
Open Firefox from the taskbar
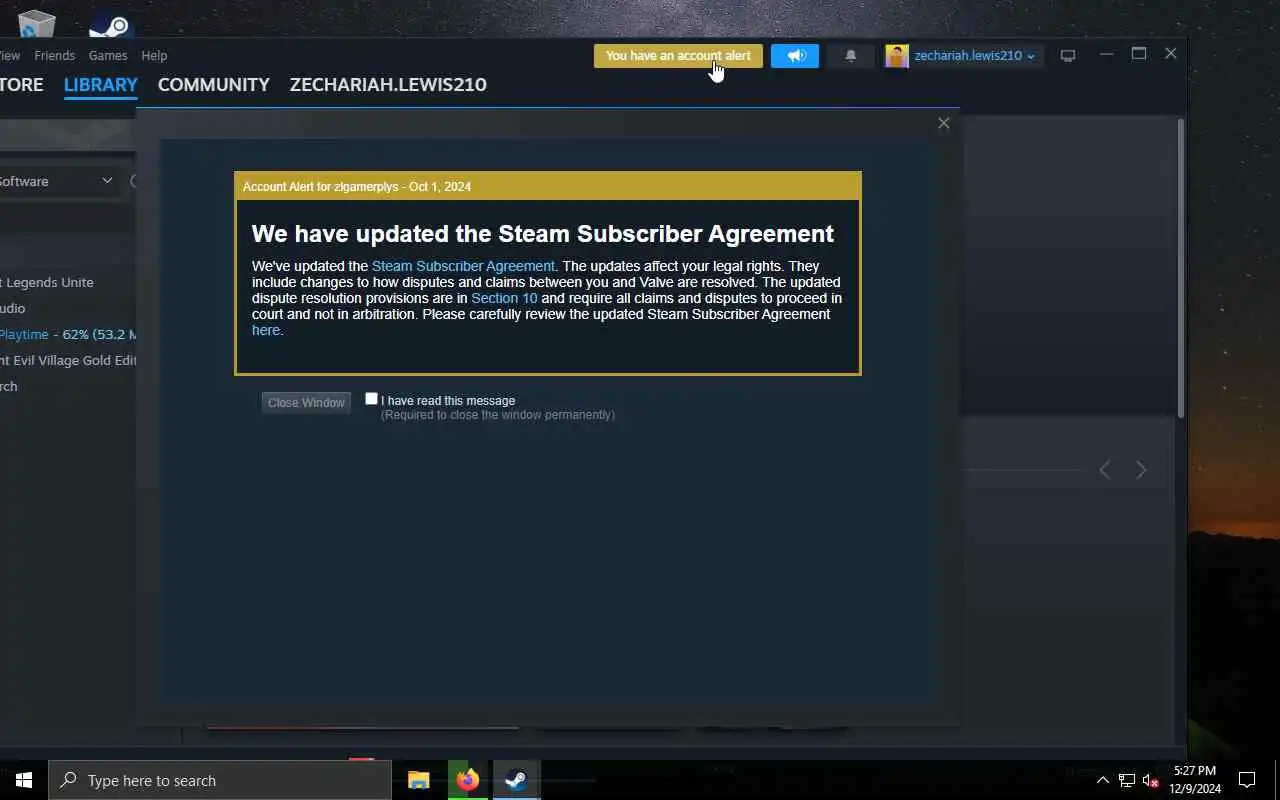467,780
